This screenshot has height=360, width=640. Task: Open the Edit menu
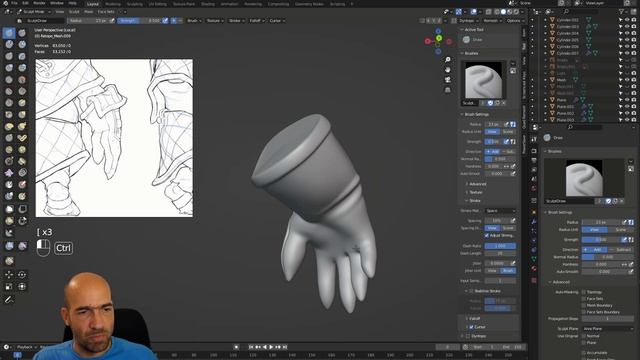pos(25,3)
